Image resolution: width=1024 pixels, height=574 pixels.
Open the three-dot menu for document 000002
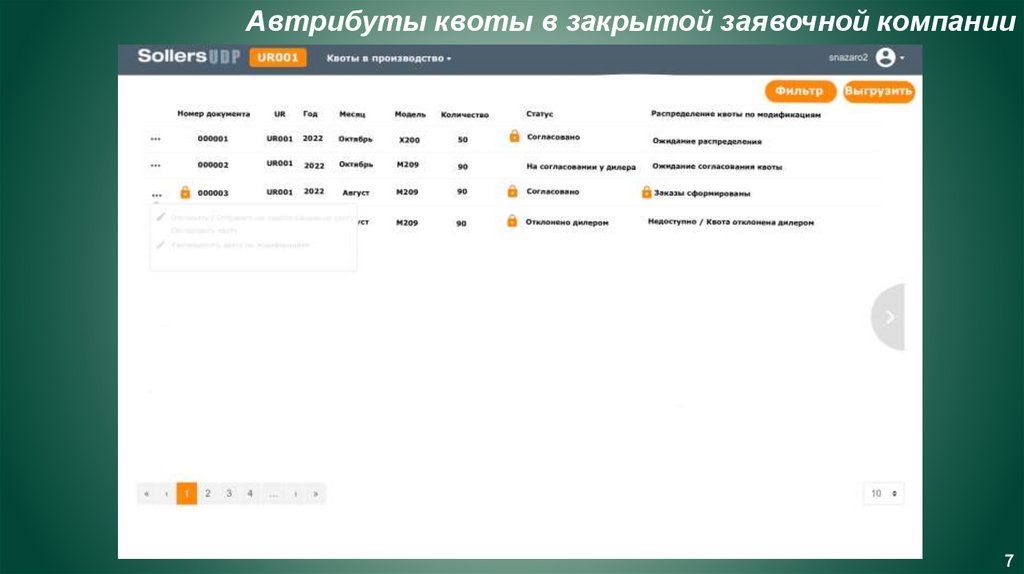(156, 166)
